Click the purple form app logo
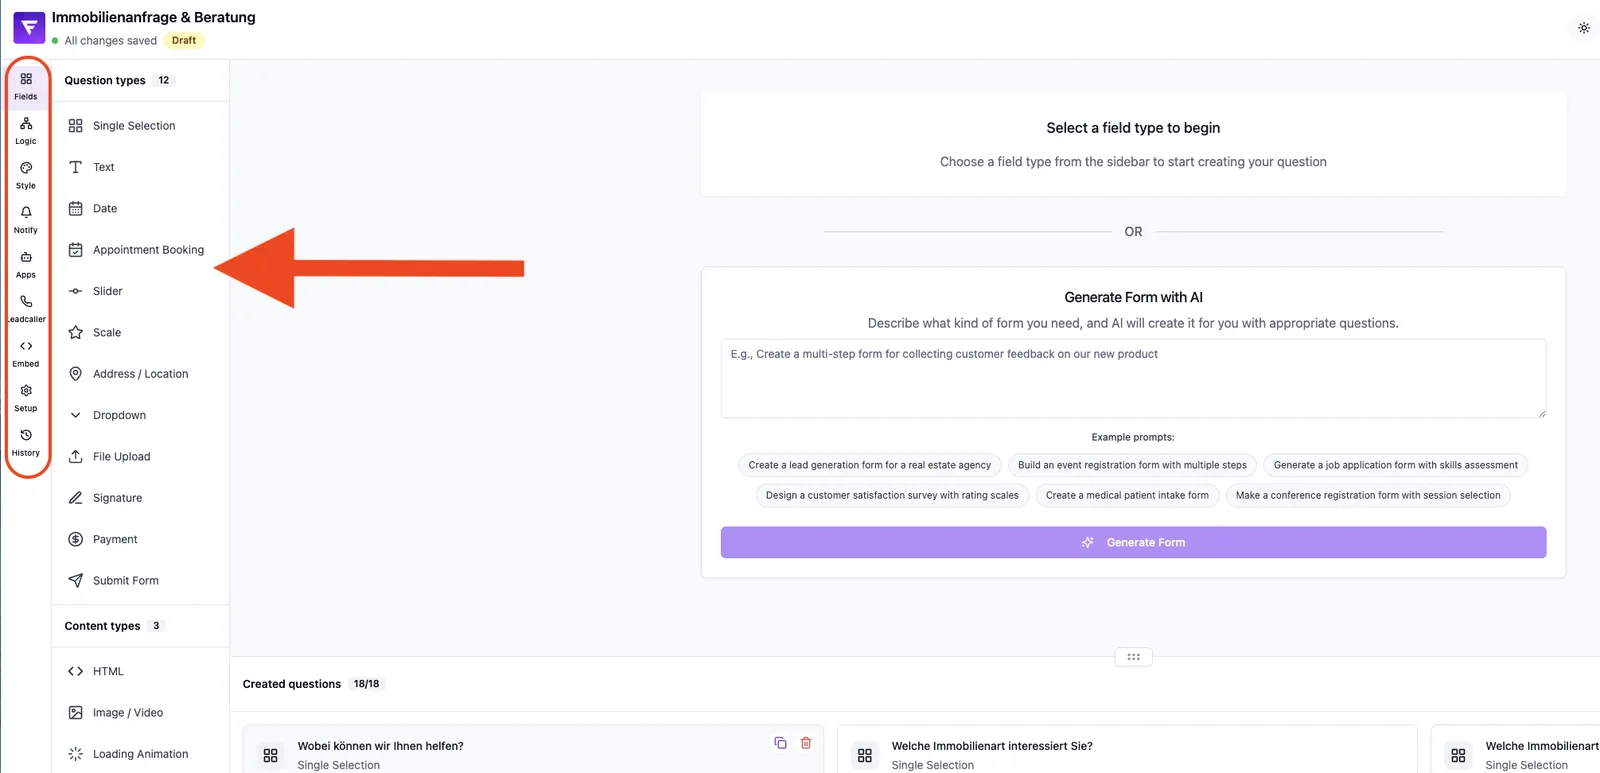The image size is (1600, 773). point(29,28)
